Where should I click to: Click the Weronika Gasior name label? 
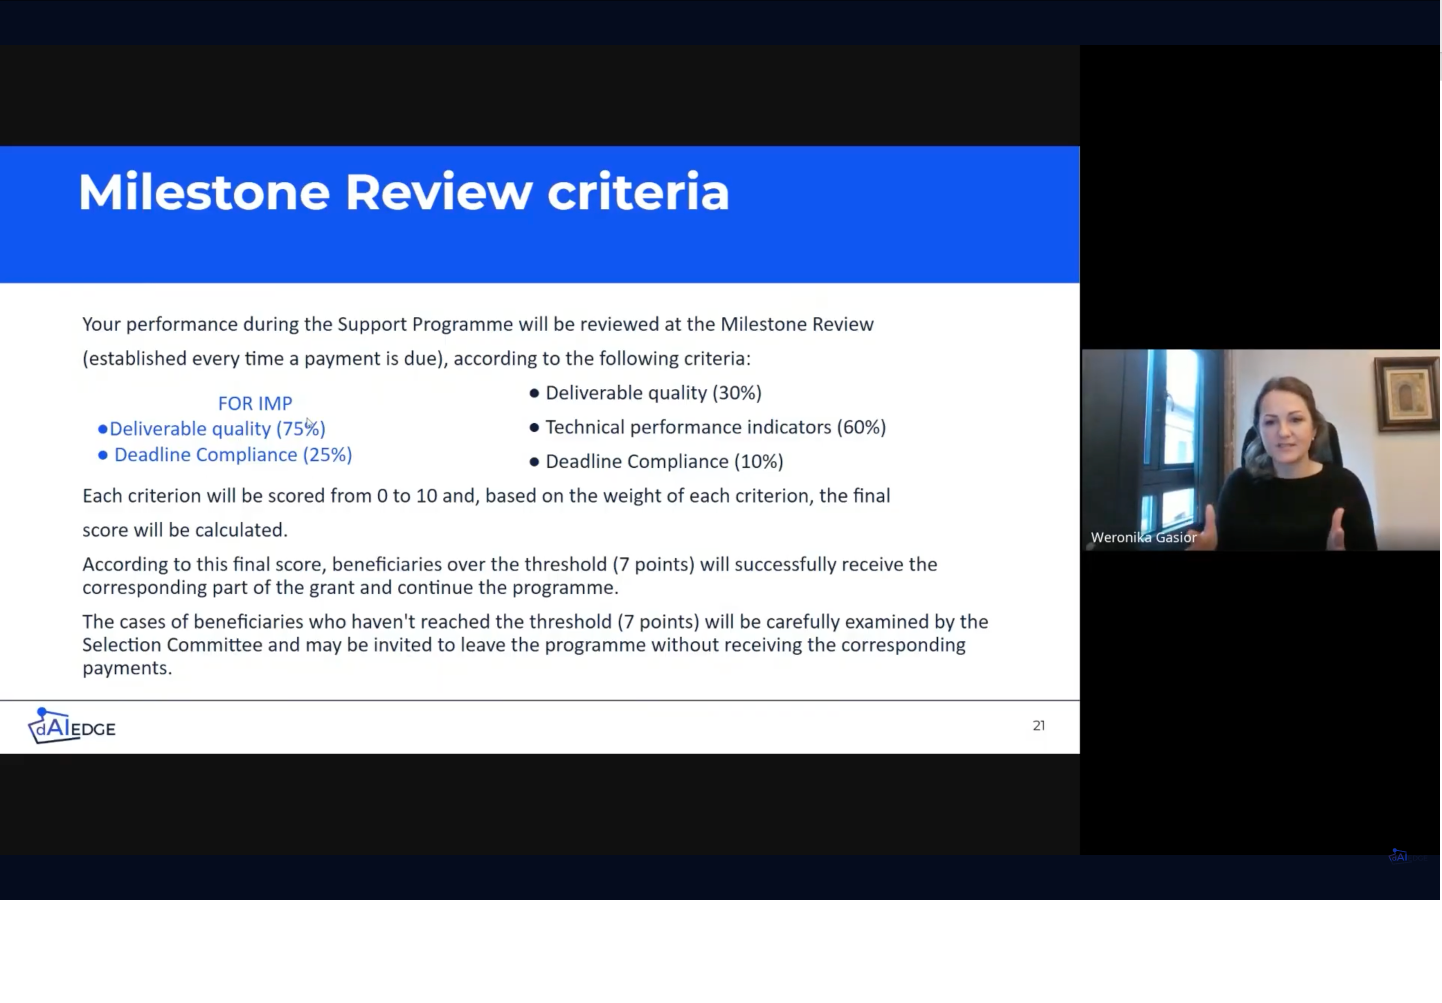(x=1143, y=538)
